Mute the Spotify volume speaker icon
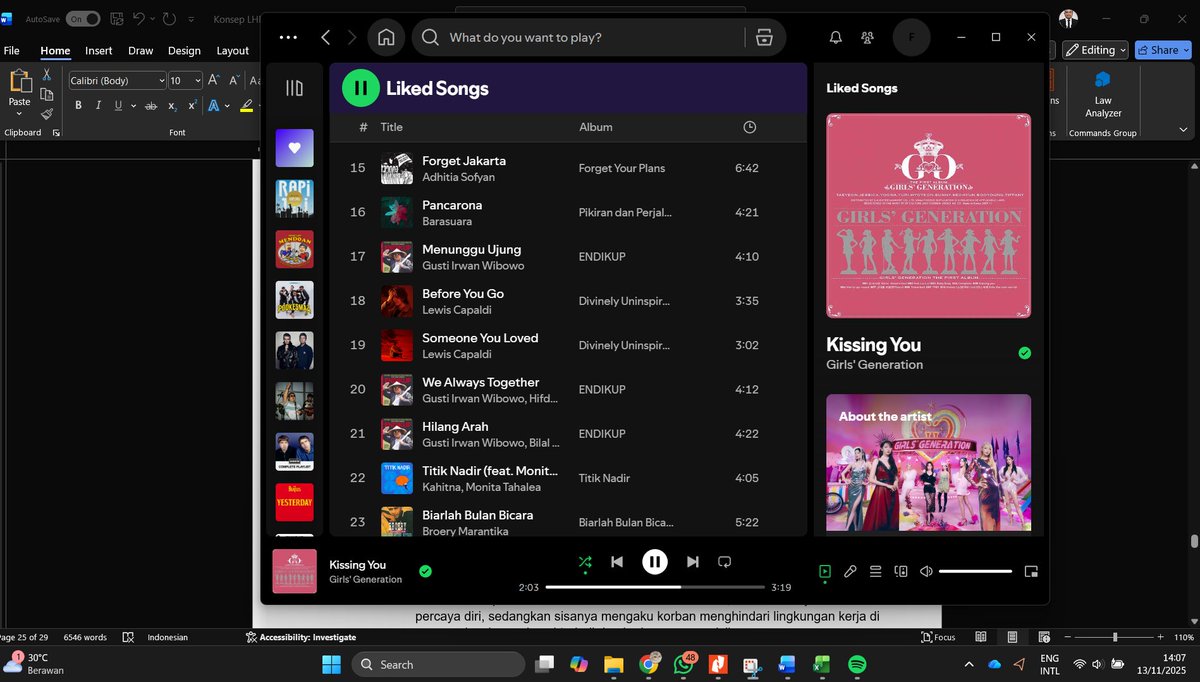 pyautogui.click(x=926, y=572)
